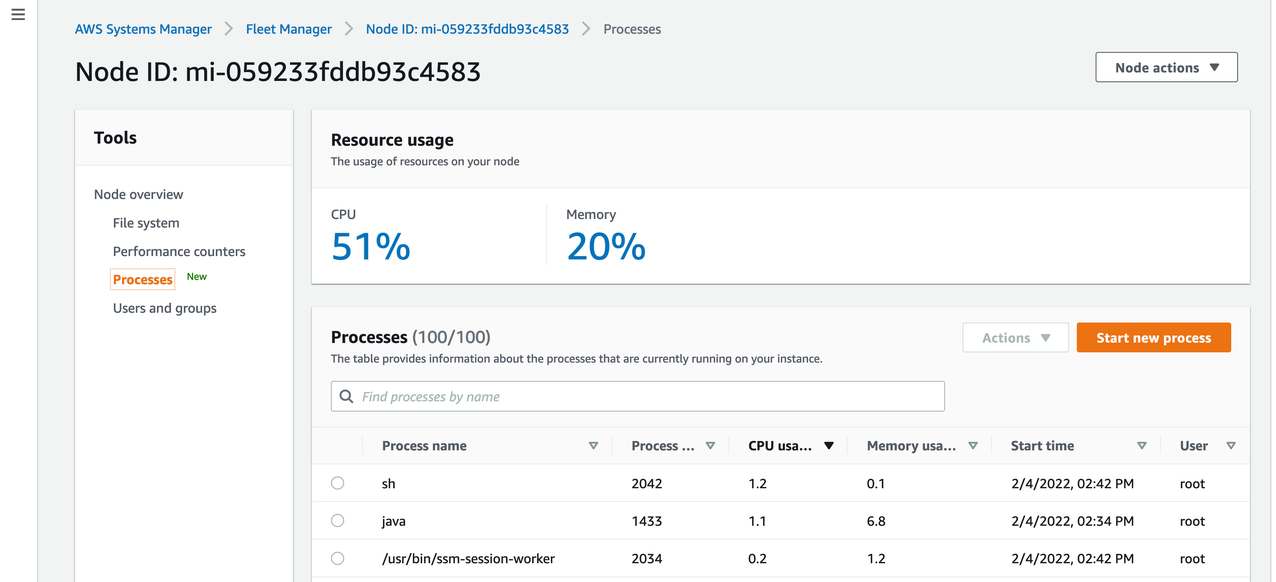
Task: Open the Node actions dropdown
Action: (1166, 68)
